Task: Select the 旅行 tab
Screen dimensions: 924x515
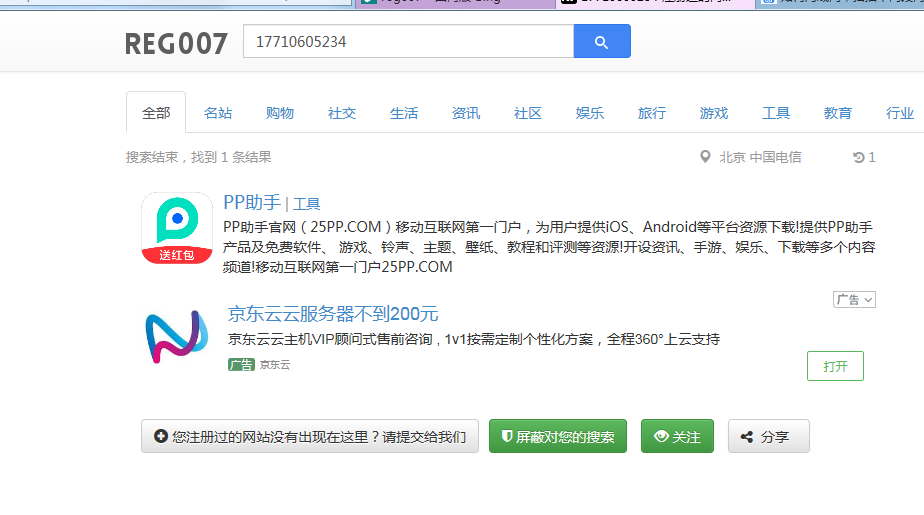Action: 652,113
